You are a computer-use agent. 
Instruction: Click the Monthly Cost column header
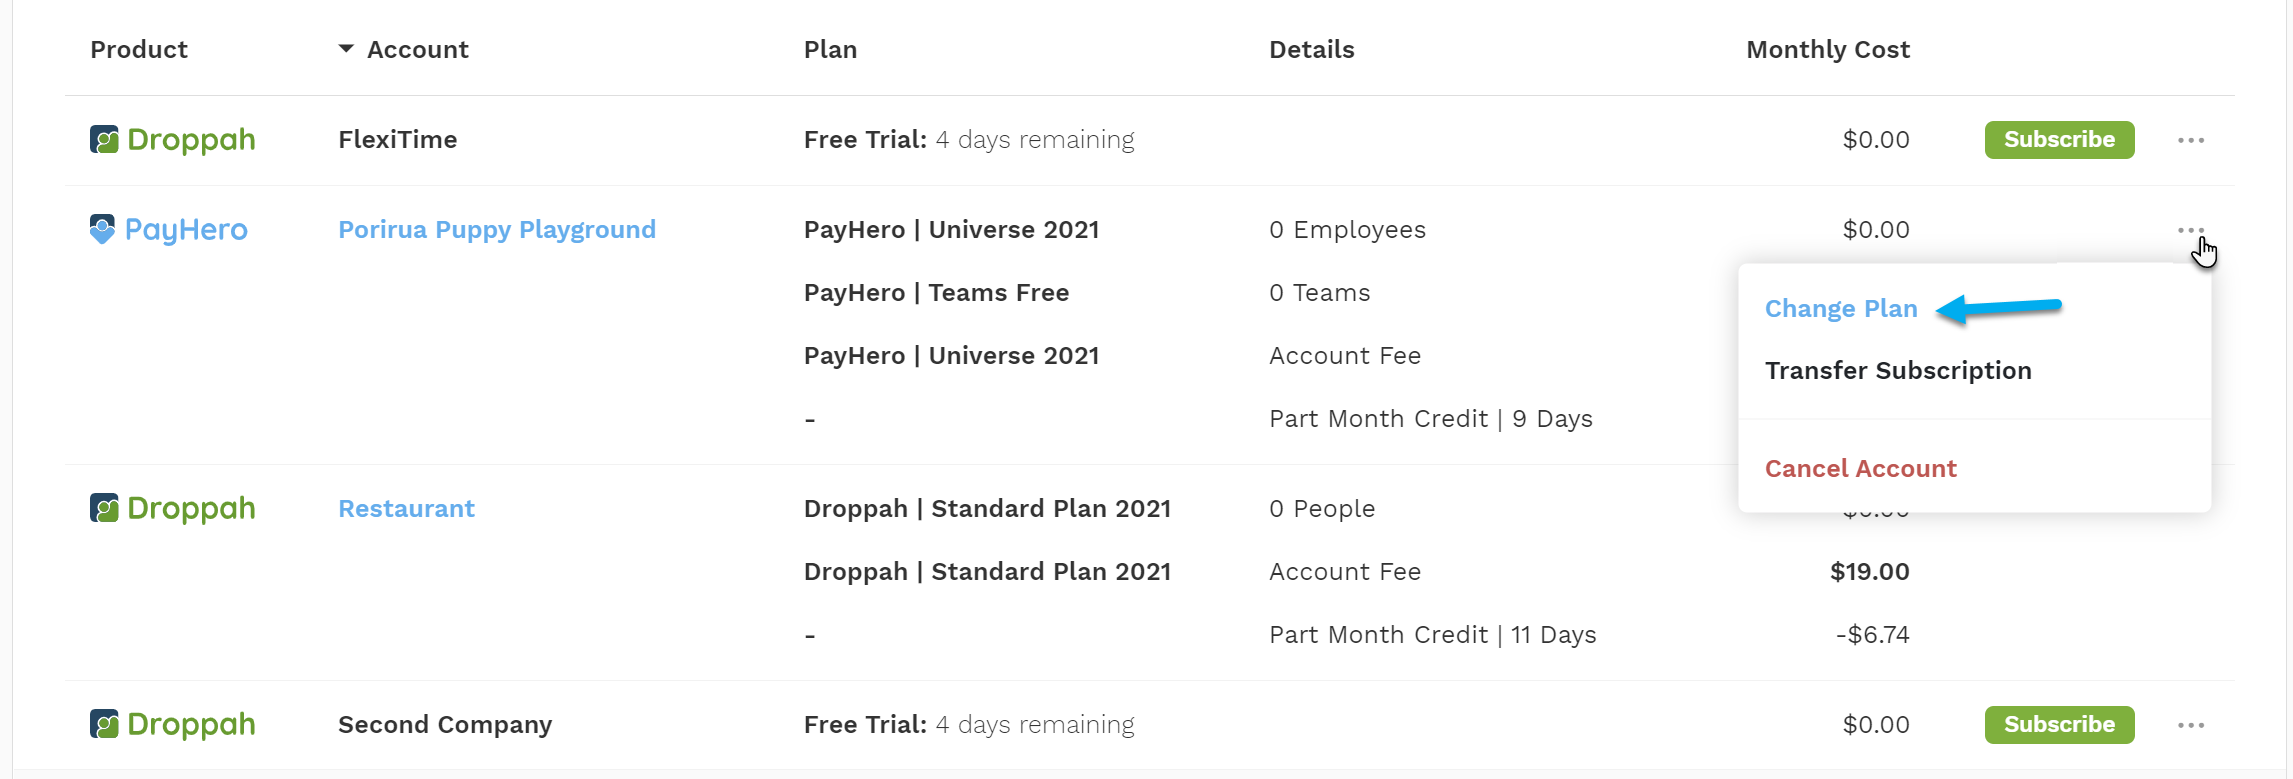(x=1828, y=50)
